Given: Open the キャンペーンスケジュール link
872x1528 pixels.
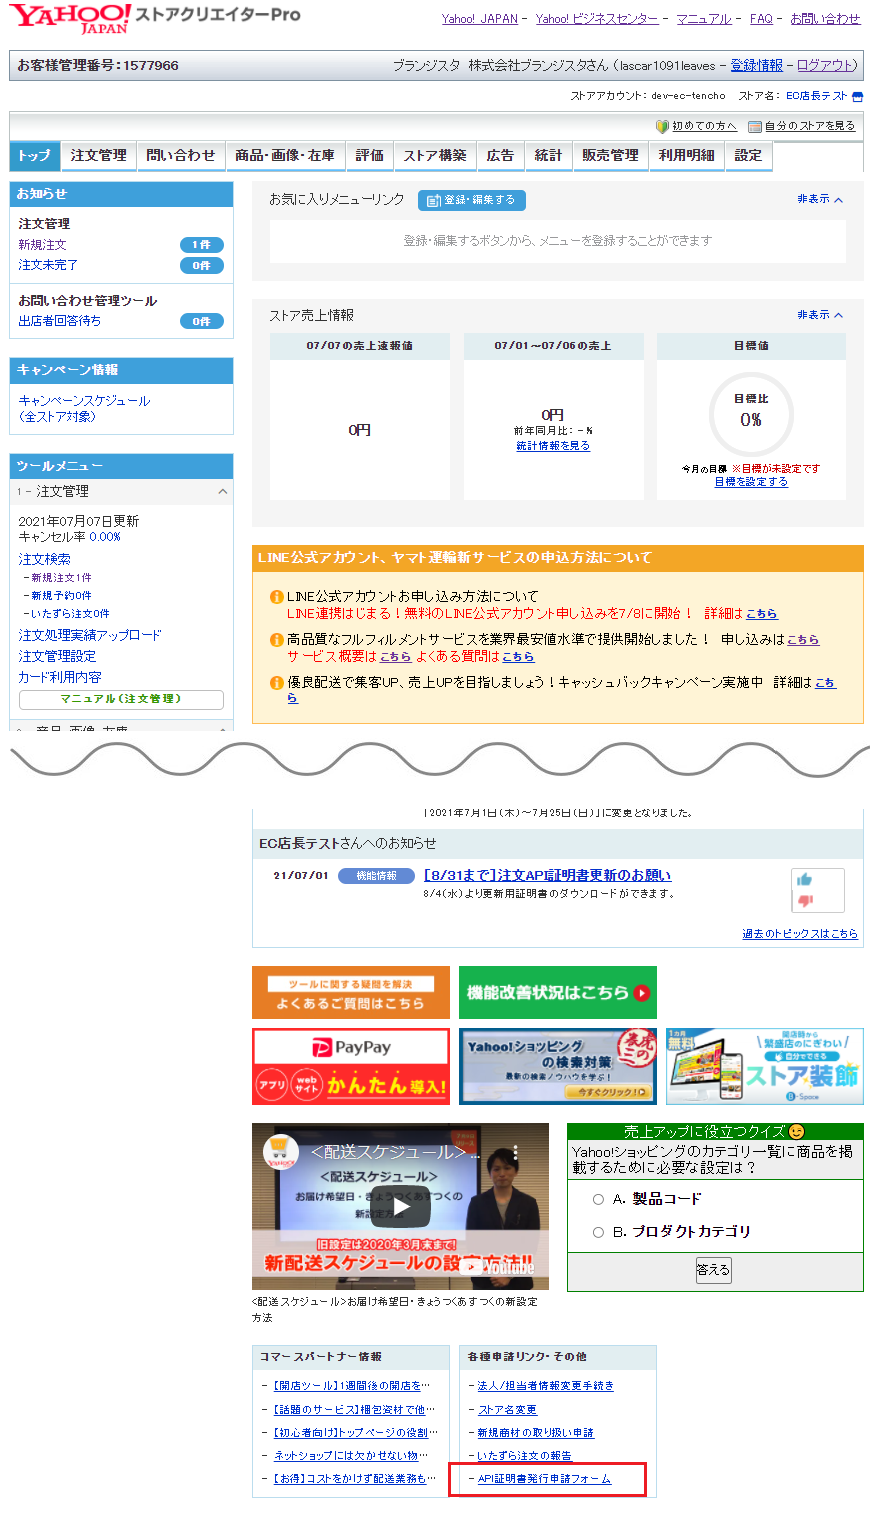Looking at the screenshot, I should click(x=84, y=408).
